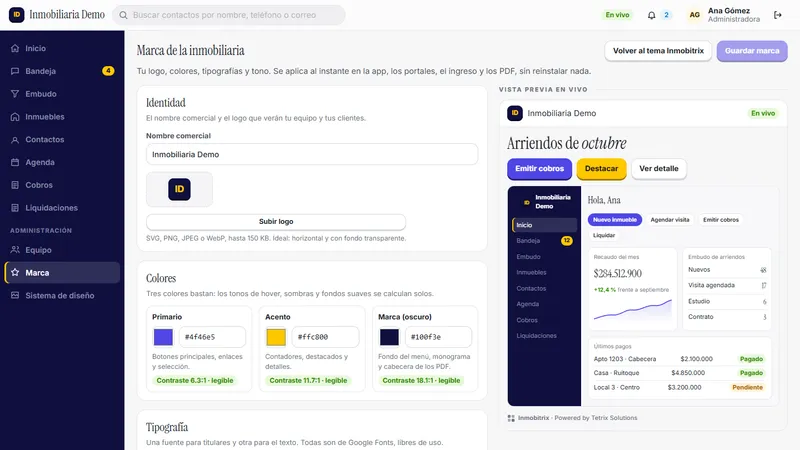The width and height of the screenshot is (800, 450).
Task: Click the Inmobitrix footer logo icon
Action: click(511, 418)
